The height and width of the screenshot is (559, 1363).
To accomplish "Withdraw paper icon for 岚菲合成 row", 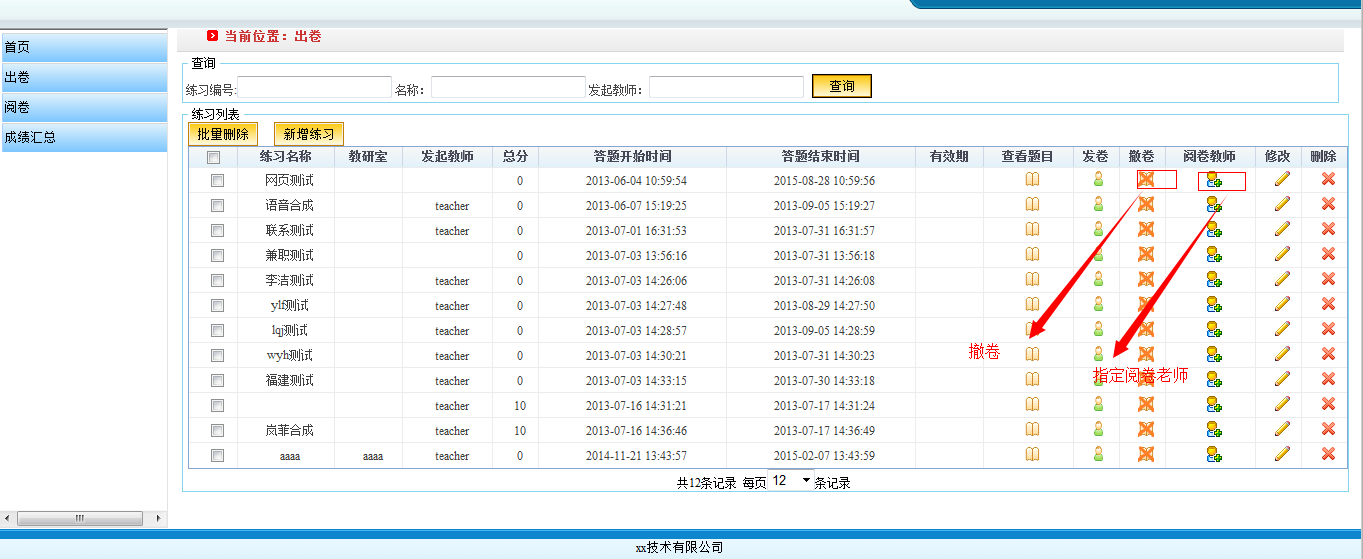I will pyautogui.click(x=1146, y=429).
